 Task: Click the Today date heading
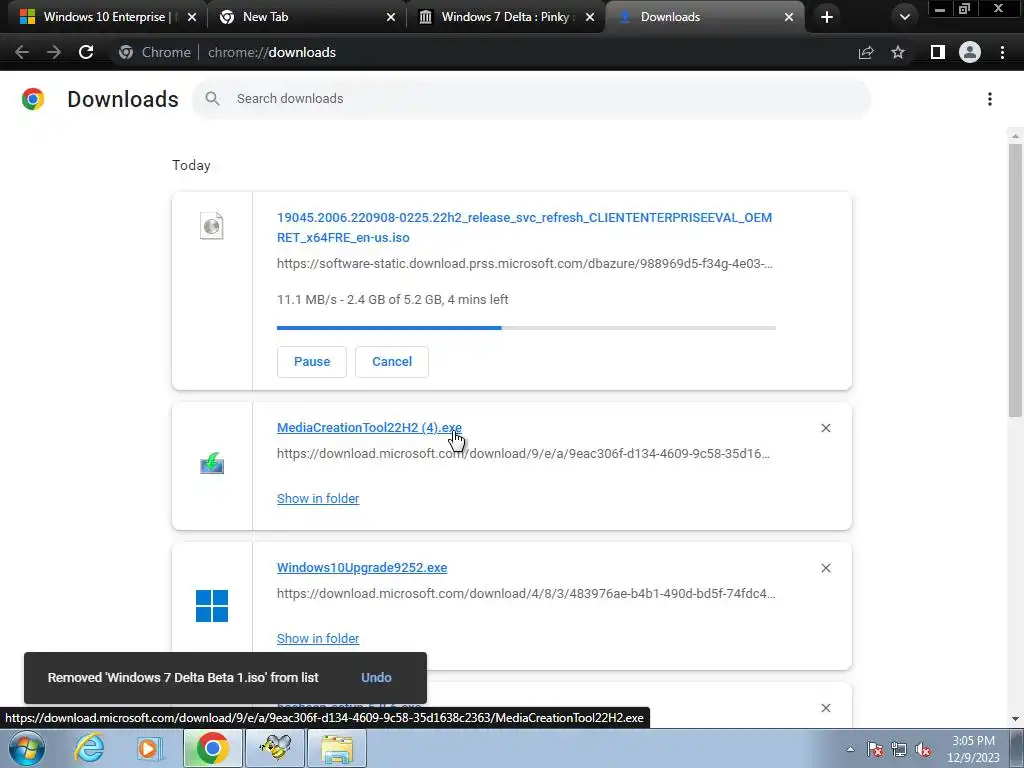[191, 165]
